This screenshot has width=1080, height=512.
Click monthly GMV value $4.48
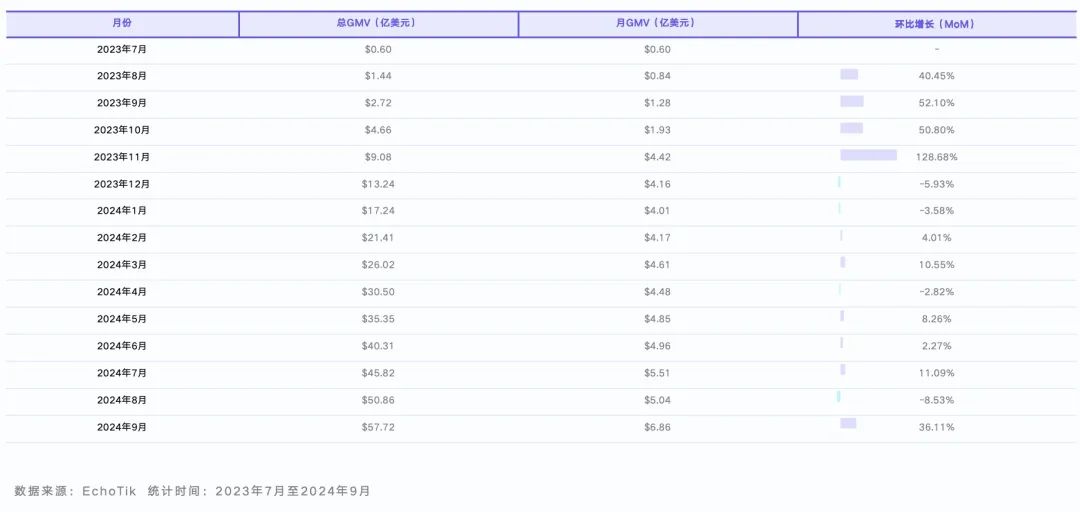click(x=657, y=292)
